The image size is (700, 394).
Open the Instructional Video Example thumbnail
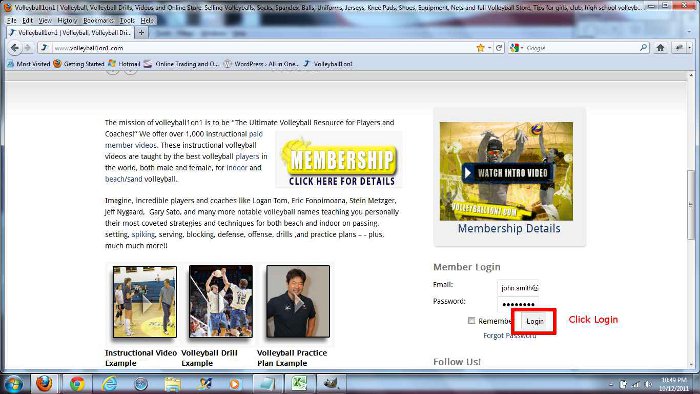(x=145, y=302)
